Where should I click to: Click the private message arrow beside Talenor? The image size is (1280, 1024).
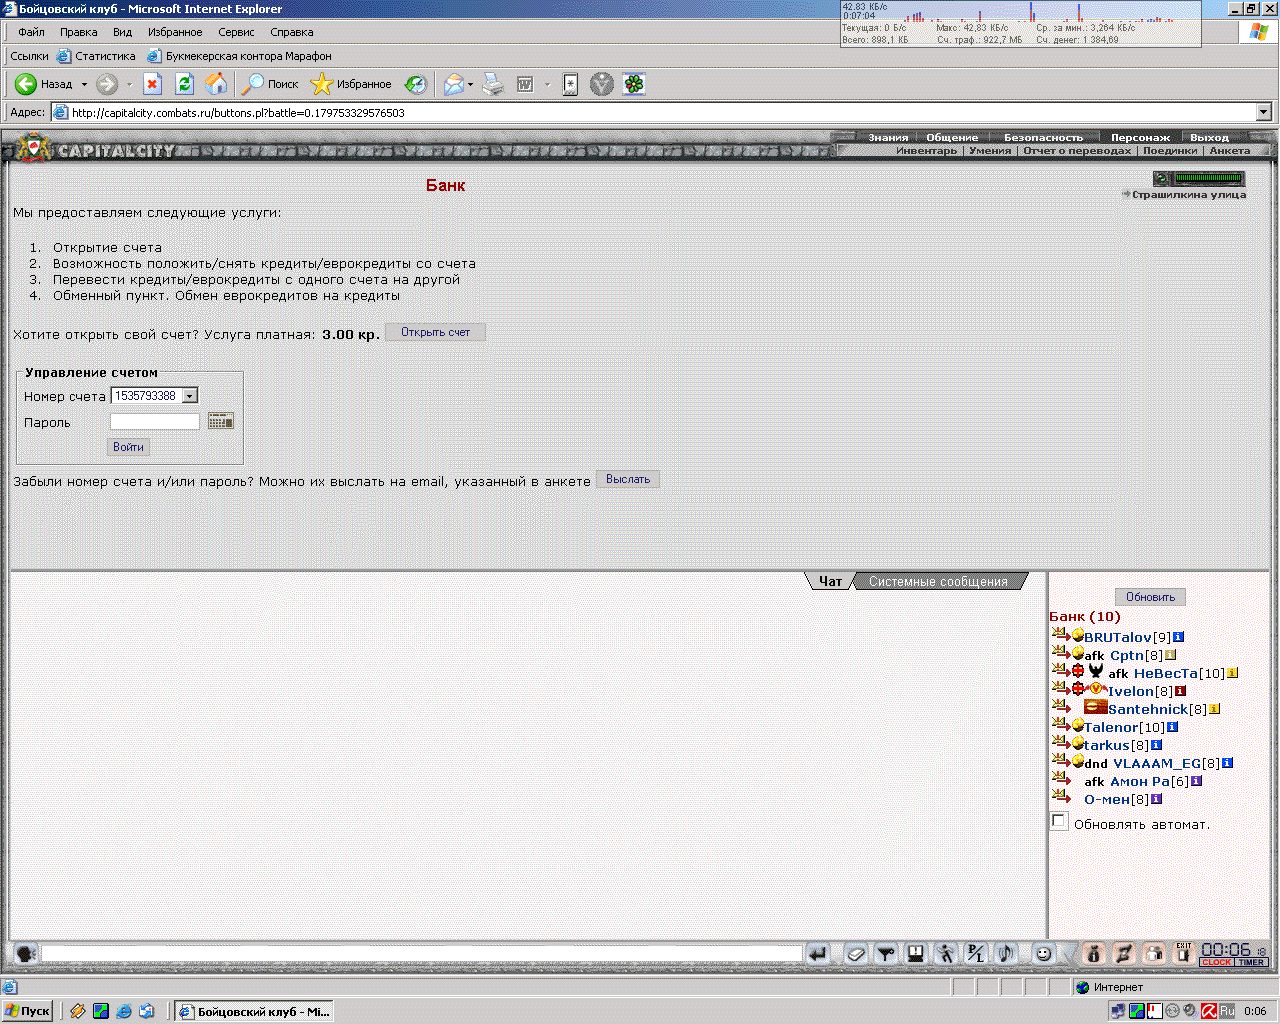(1060, 726)
